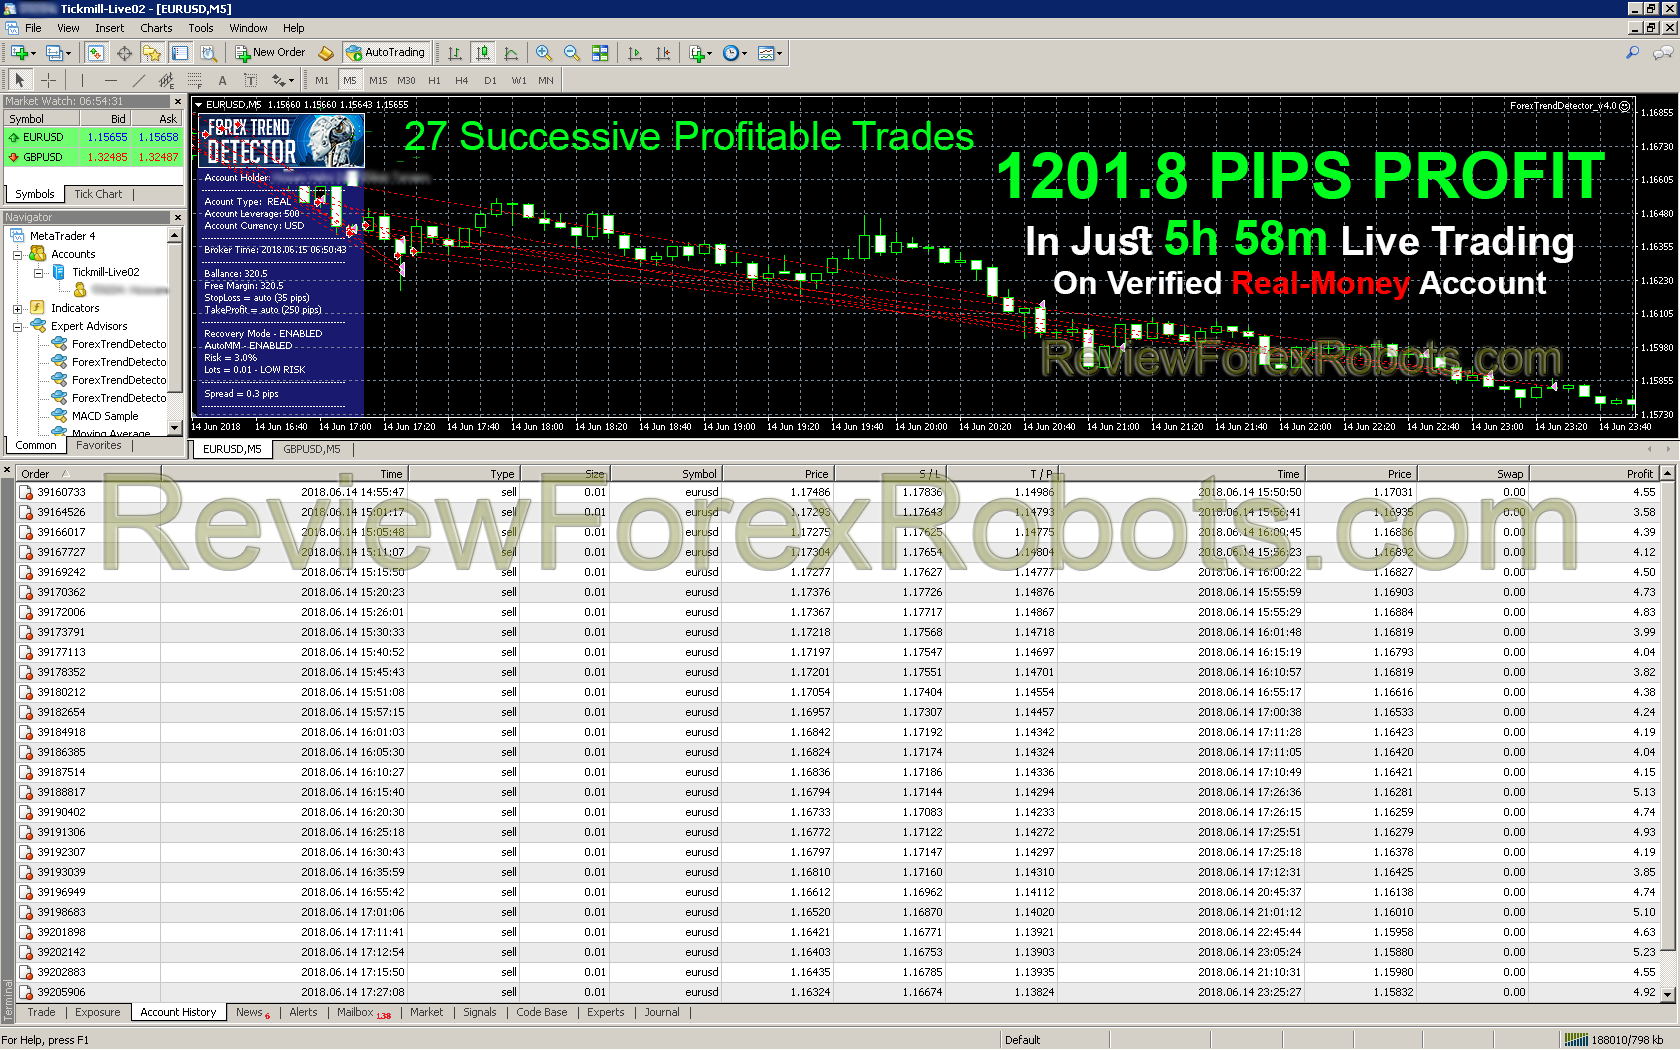
Task: Launch MetaEditor with the yellow book icon
Action: 326,53
